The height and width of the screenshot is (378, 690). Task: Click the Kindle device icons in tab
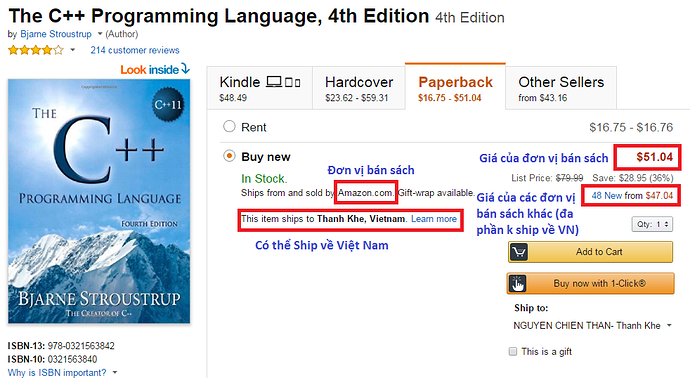[x=283, y=82]
